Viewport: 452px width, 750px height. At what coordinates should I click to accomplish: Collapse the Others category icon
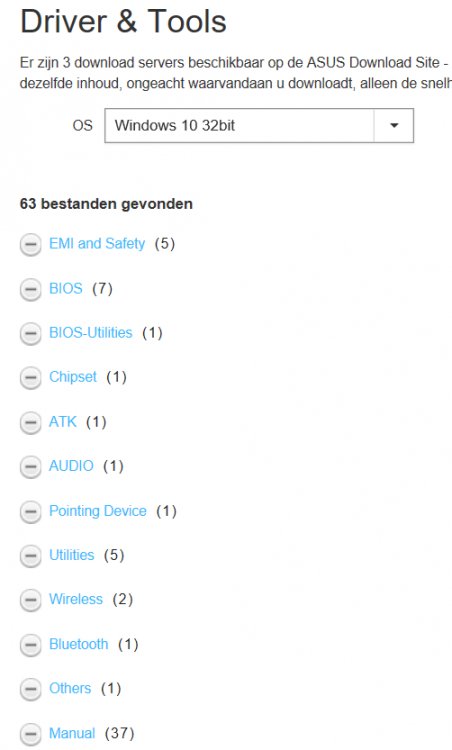click(x=30, y=689)
